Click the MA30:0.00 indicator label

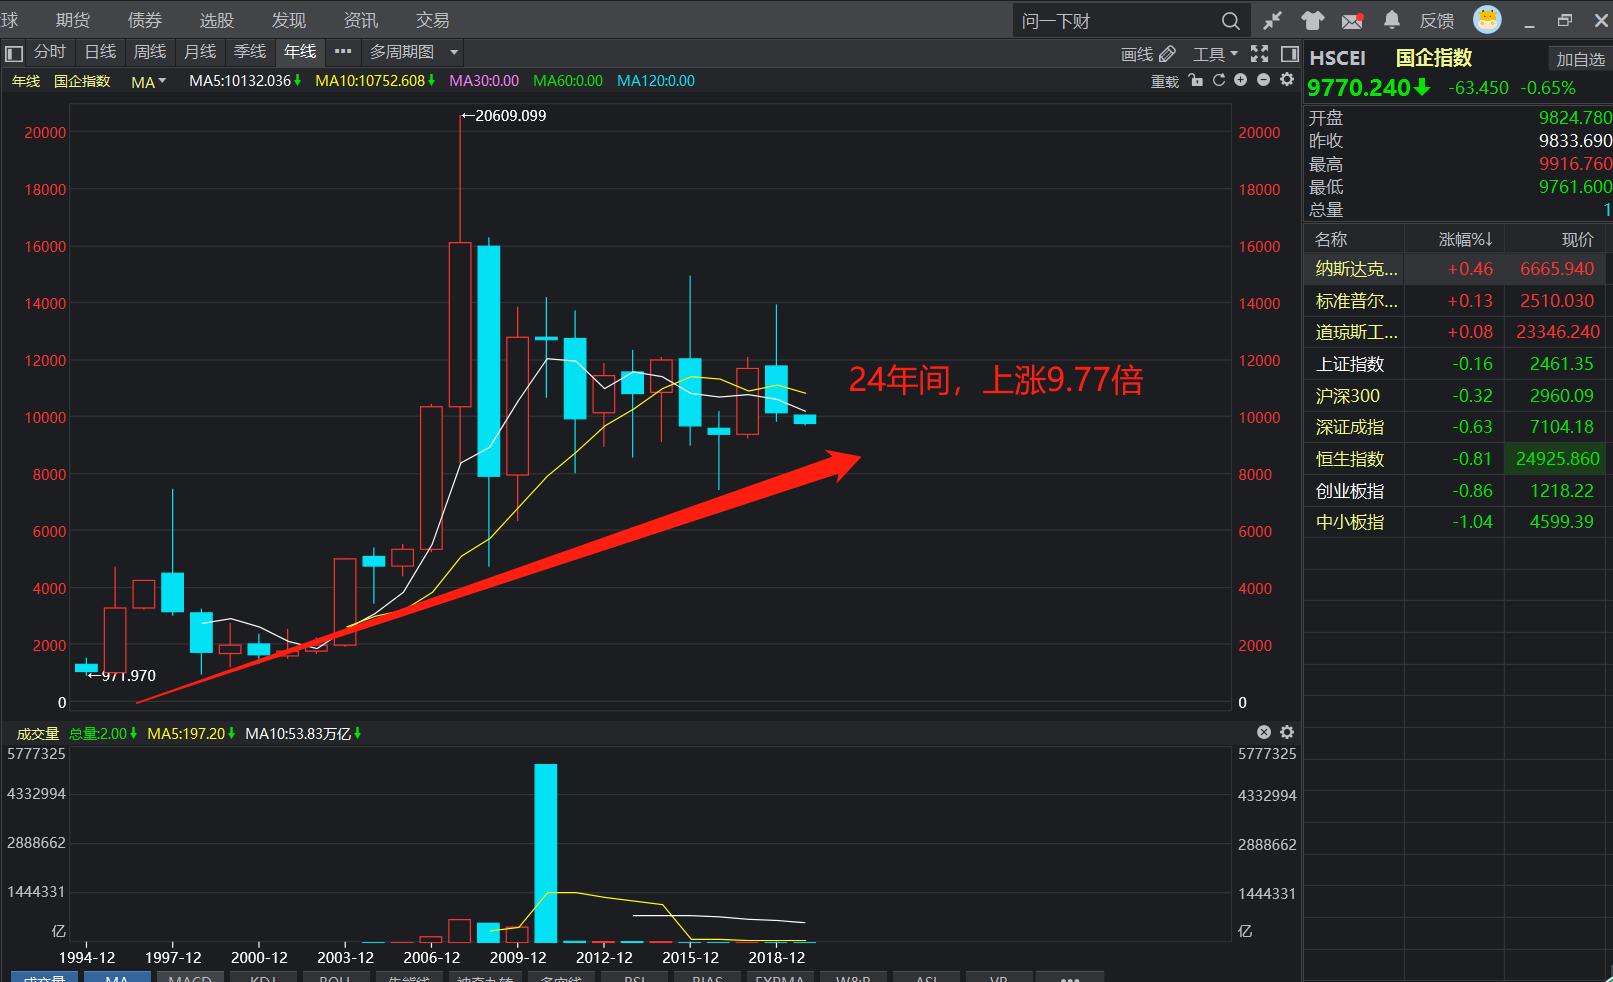tap(484, 81)
